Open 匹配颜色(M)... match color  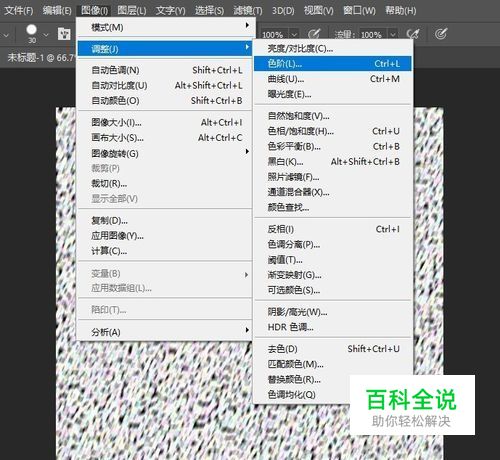coord(333,364)
